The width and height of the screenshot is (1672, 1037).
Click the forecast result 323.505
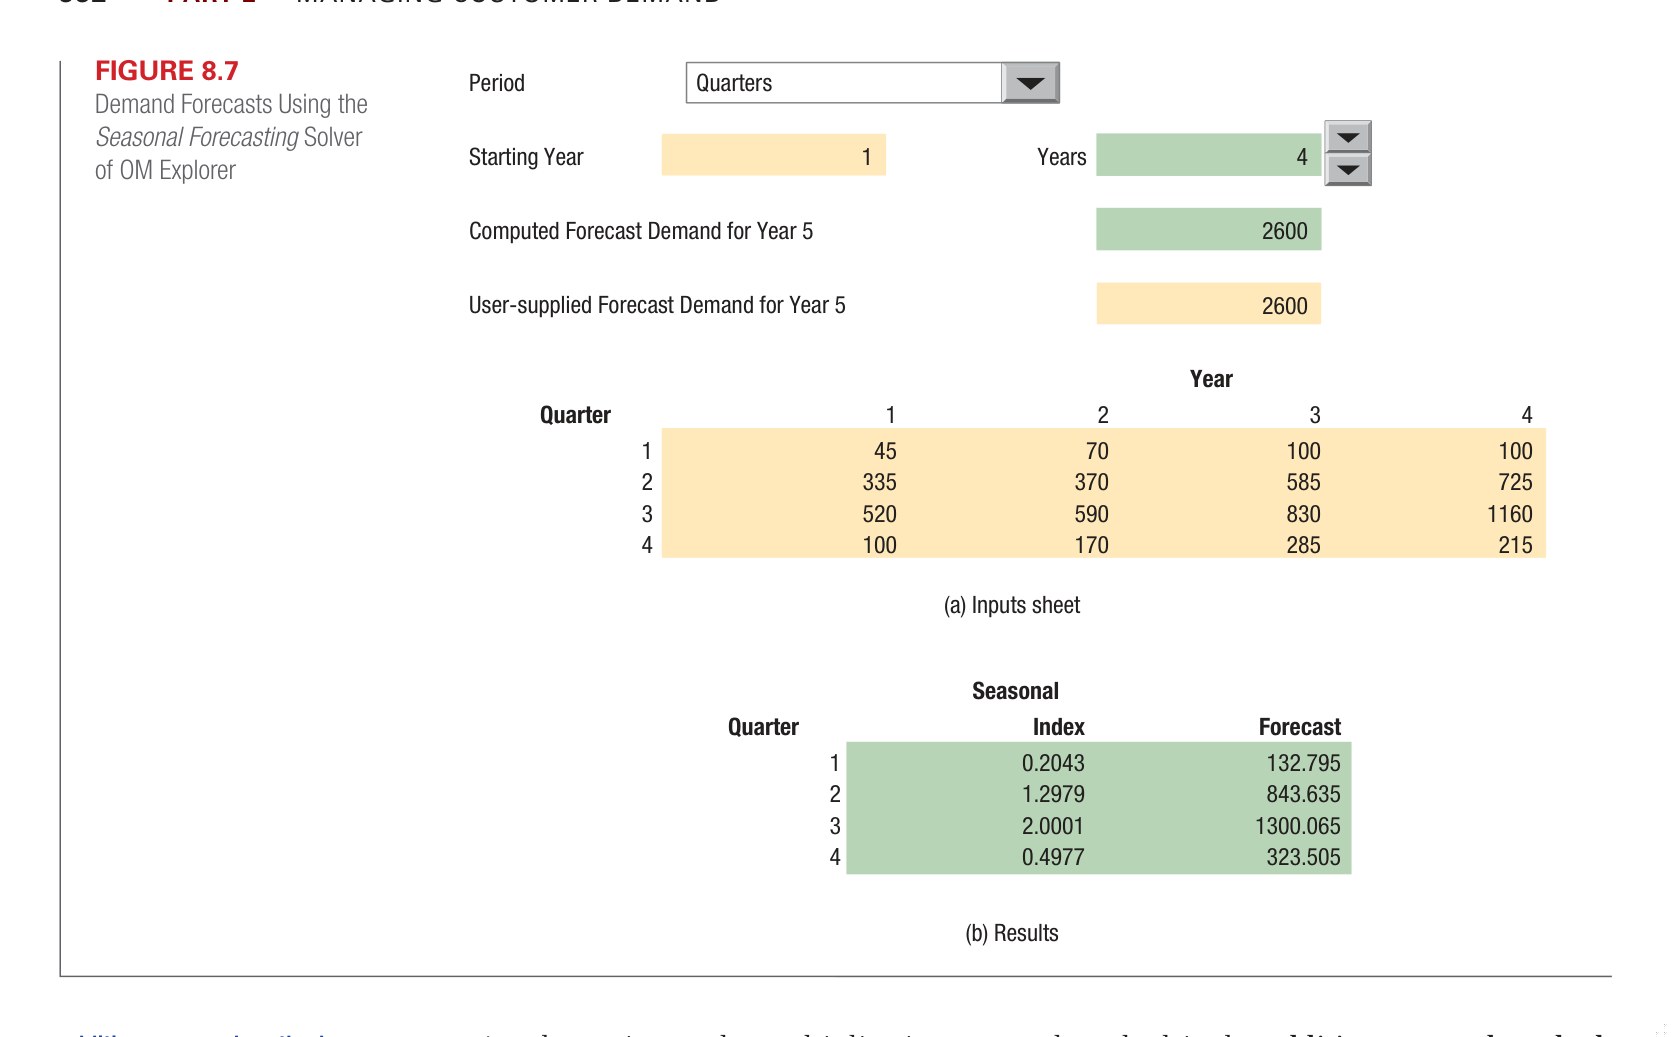click(1302, 857)
